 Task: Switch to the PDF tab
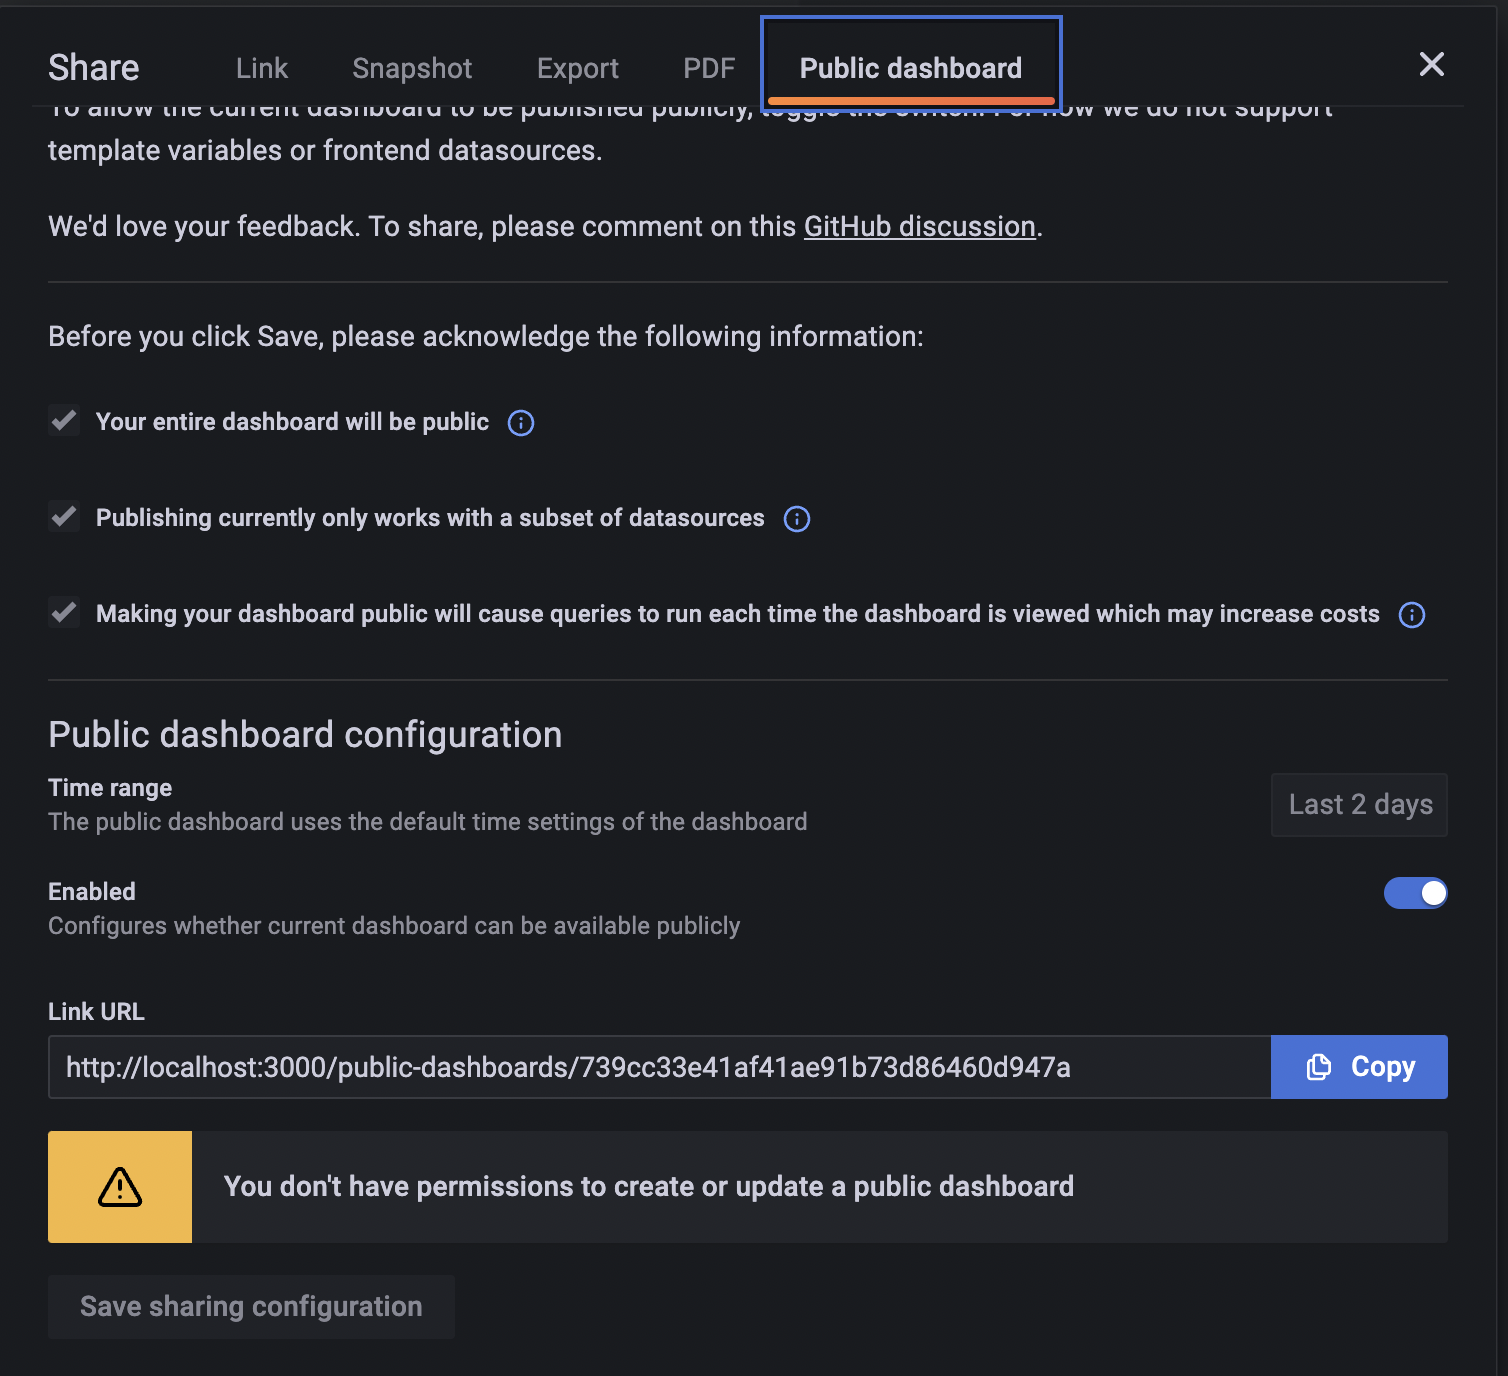[x=709, y=68]
